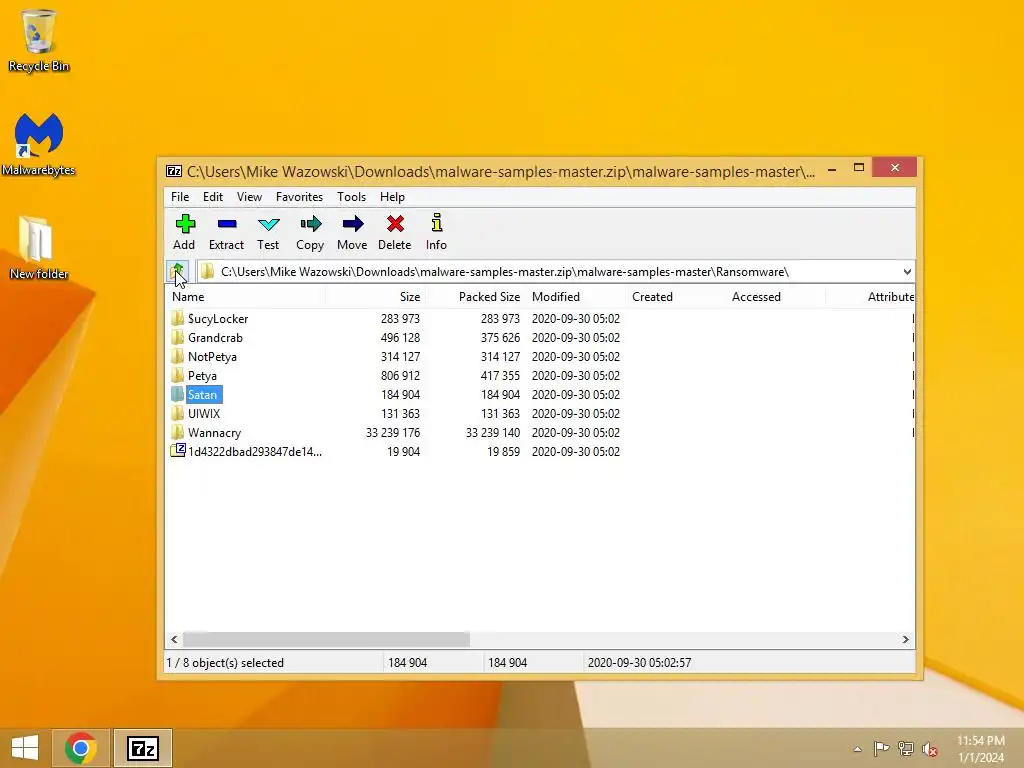Select the Malwarebytes desktop shortcut
This screenshot has width=1024, height=768.
39,144
